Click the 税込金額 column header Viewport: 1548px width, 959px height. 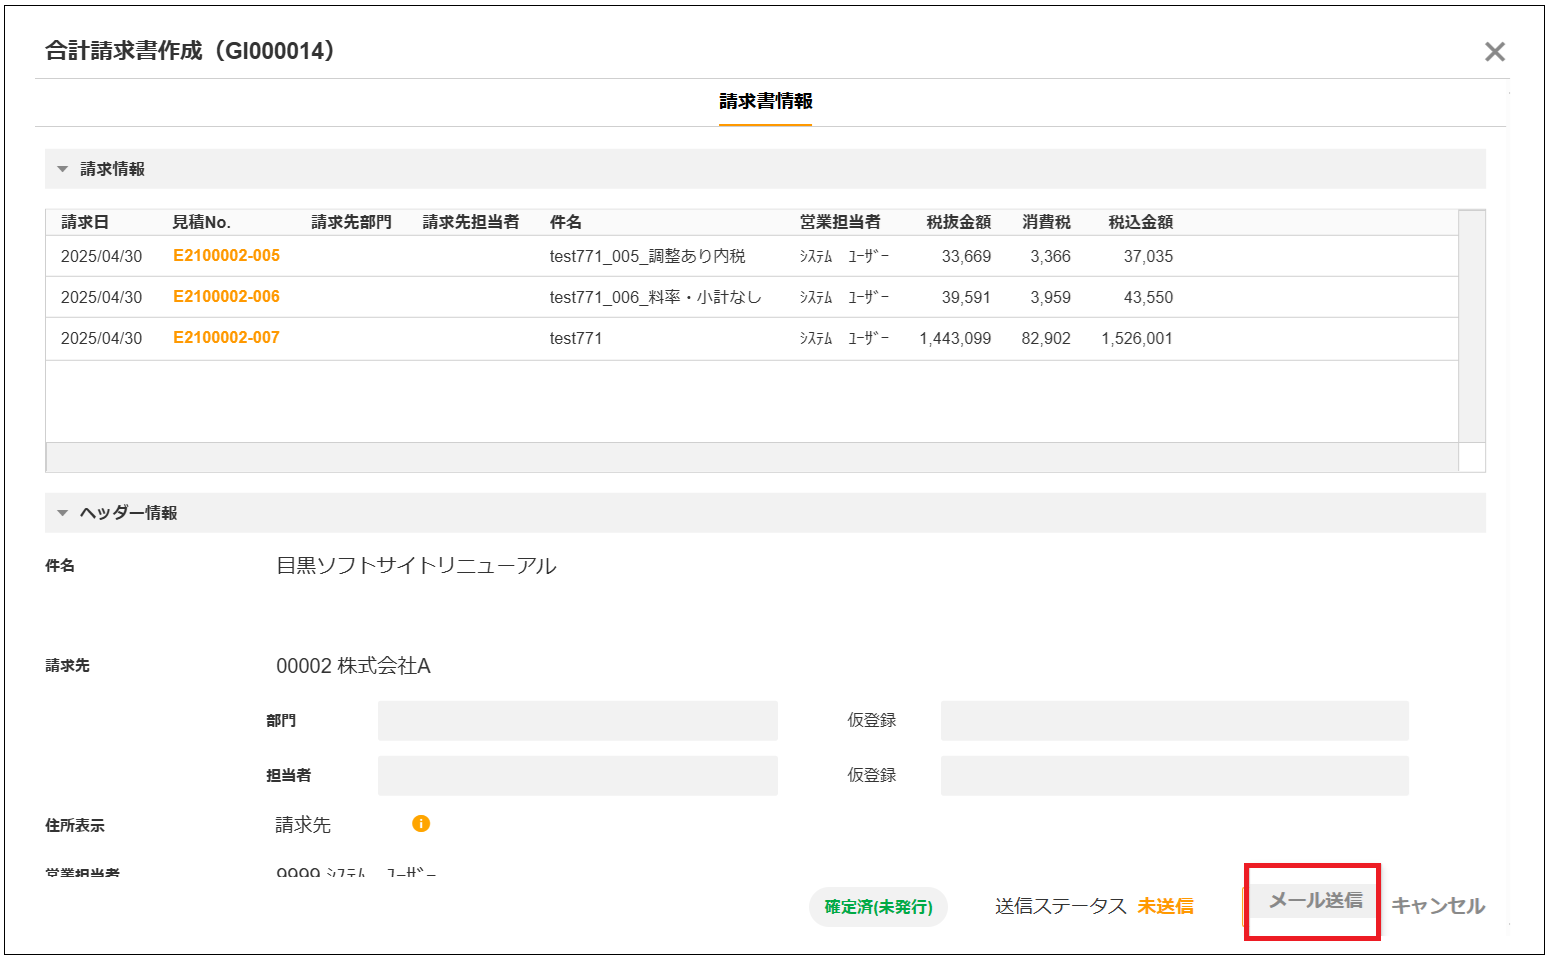pos(1140,222)
